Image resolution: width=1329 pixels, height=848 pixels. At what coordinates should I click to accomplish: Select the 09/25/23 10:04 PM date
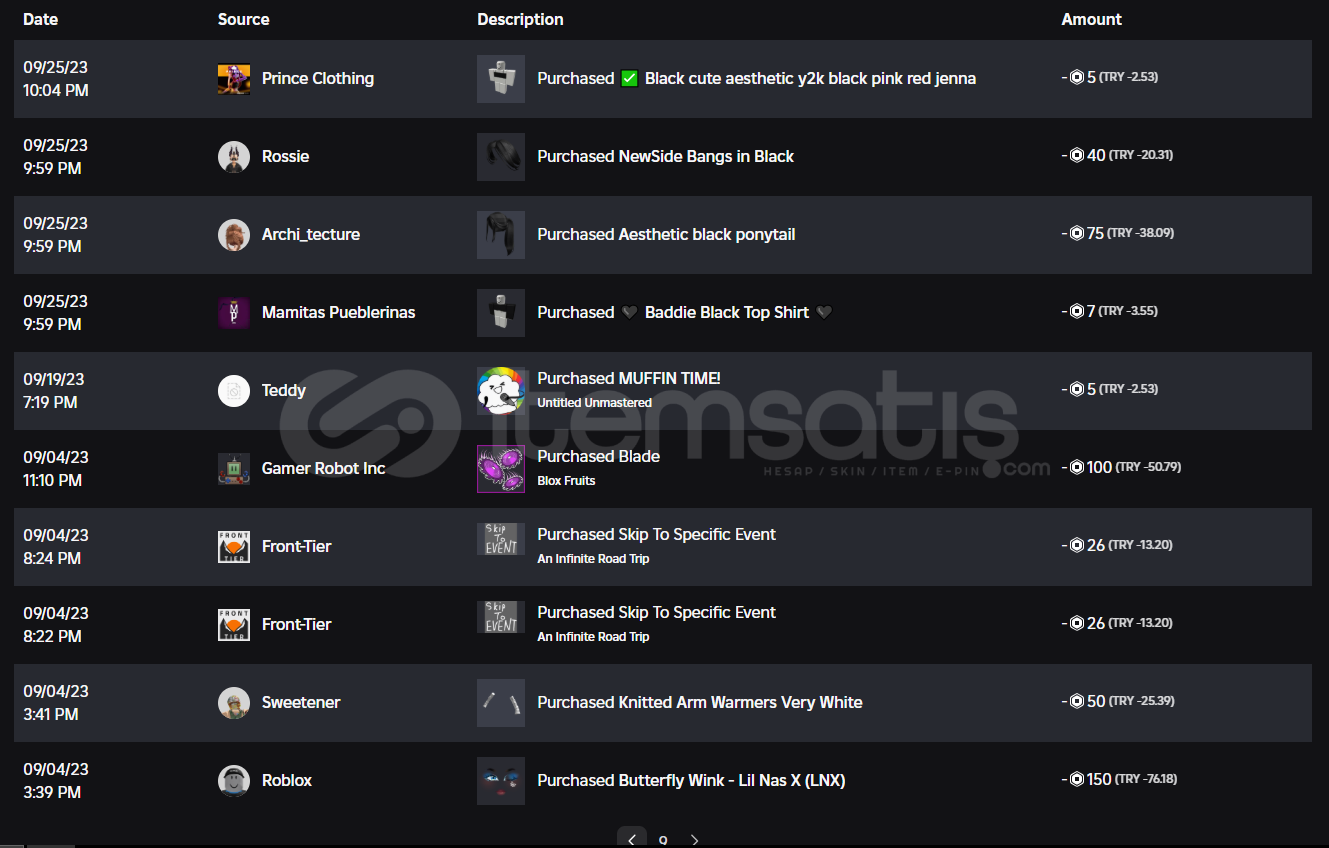pyautogui.click(x=56, y=79)
